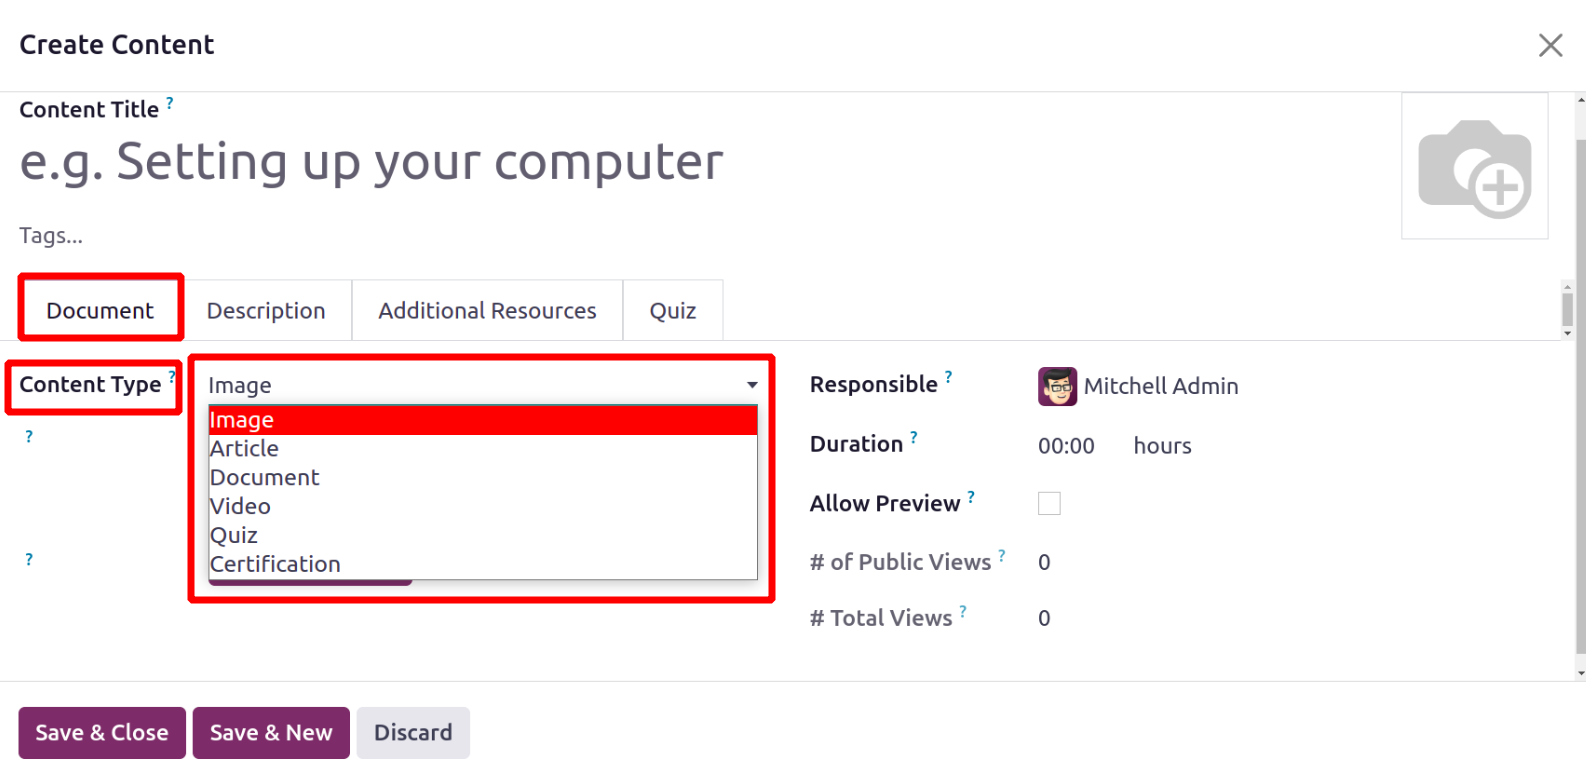
Task: Click the dialog's vertical scrollbar
Action: [x=1580, y=400]
